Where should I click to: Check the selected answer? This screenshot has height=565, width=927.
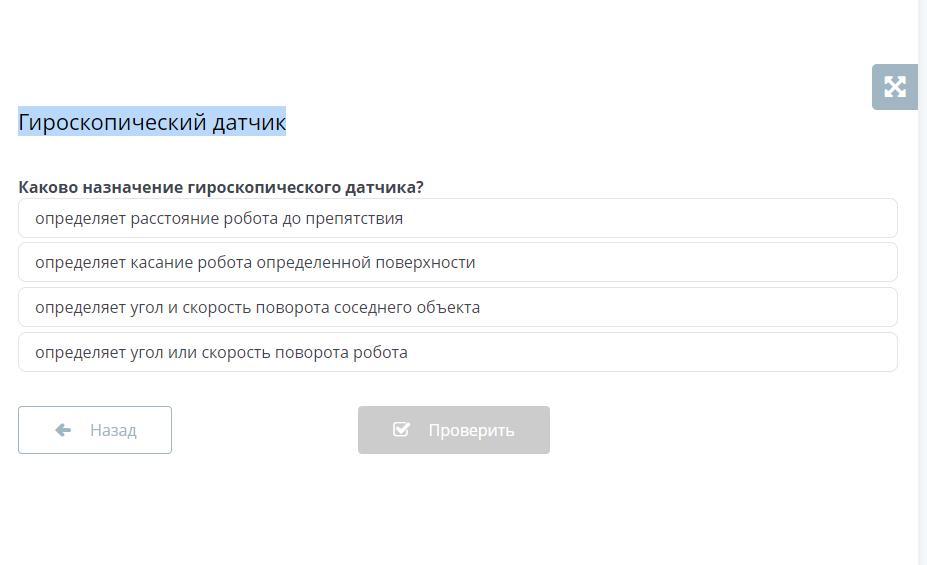coord(454,430)
